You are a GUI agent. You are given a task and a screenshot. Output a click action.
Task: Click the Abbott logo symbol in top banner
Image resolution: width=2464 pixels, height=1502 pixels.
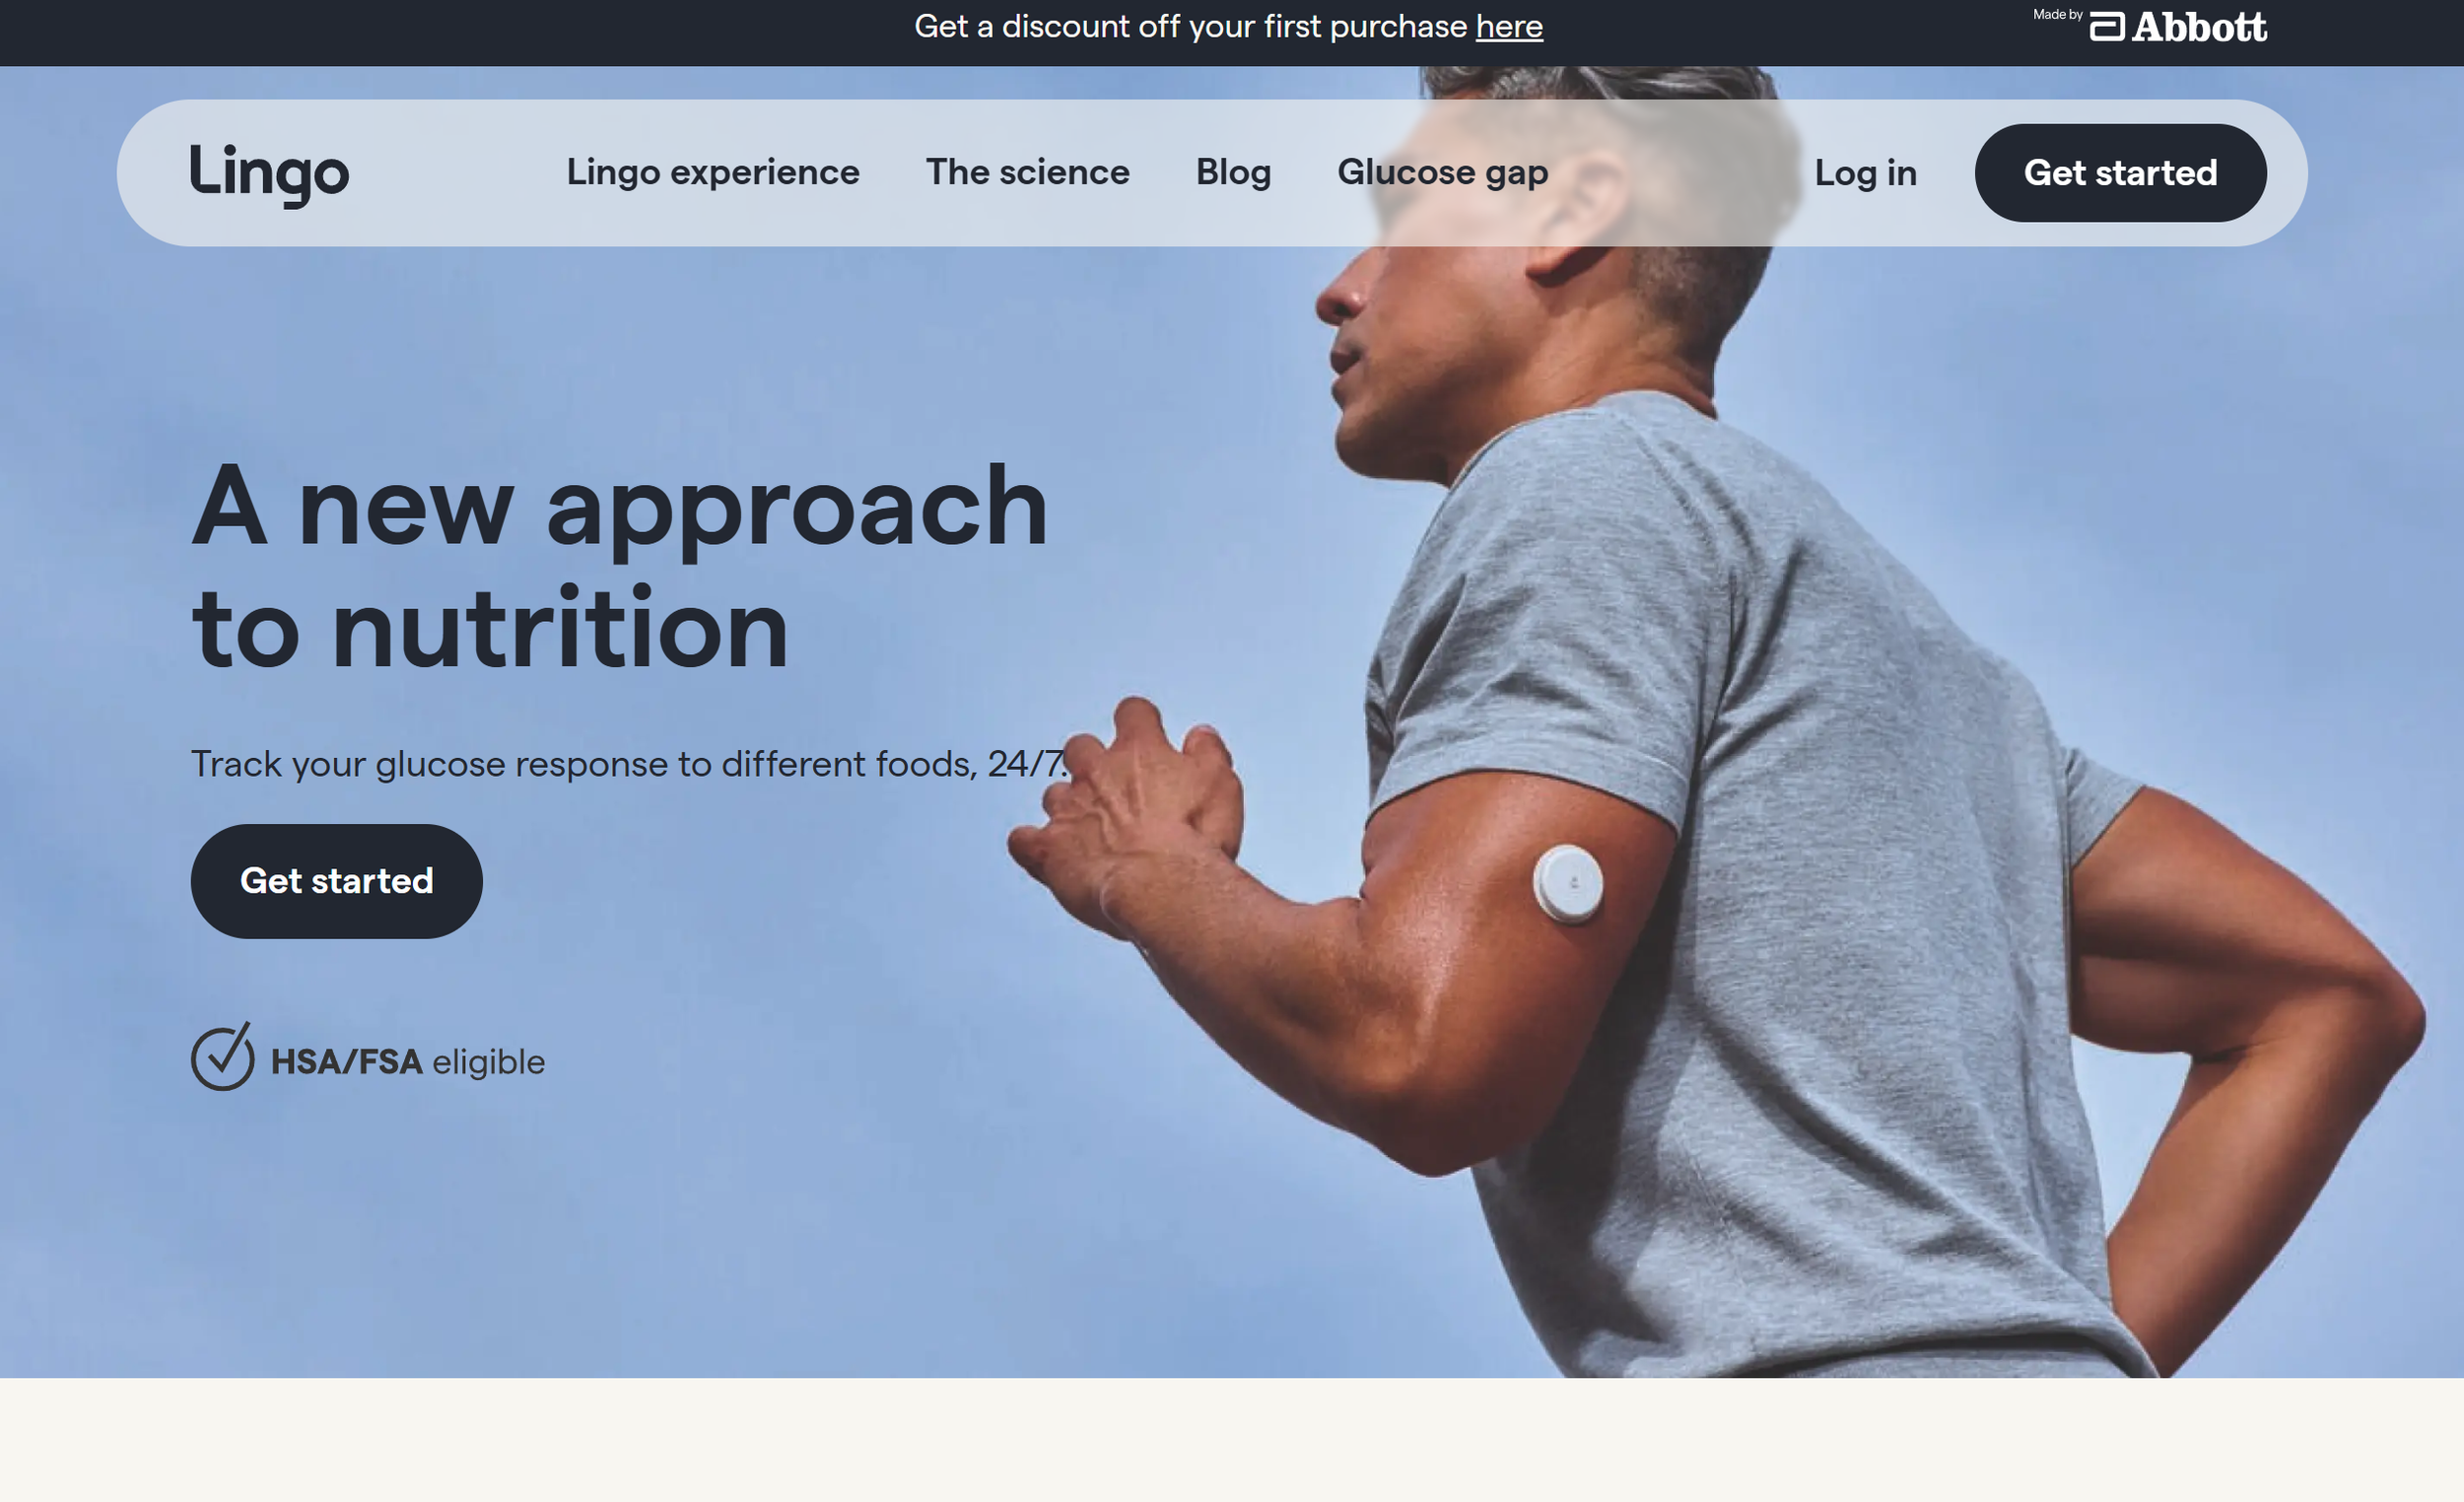2107,27
